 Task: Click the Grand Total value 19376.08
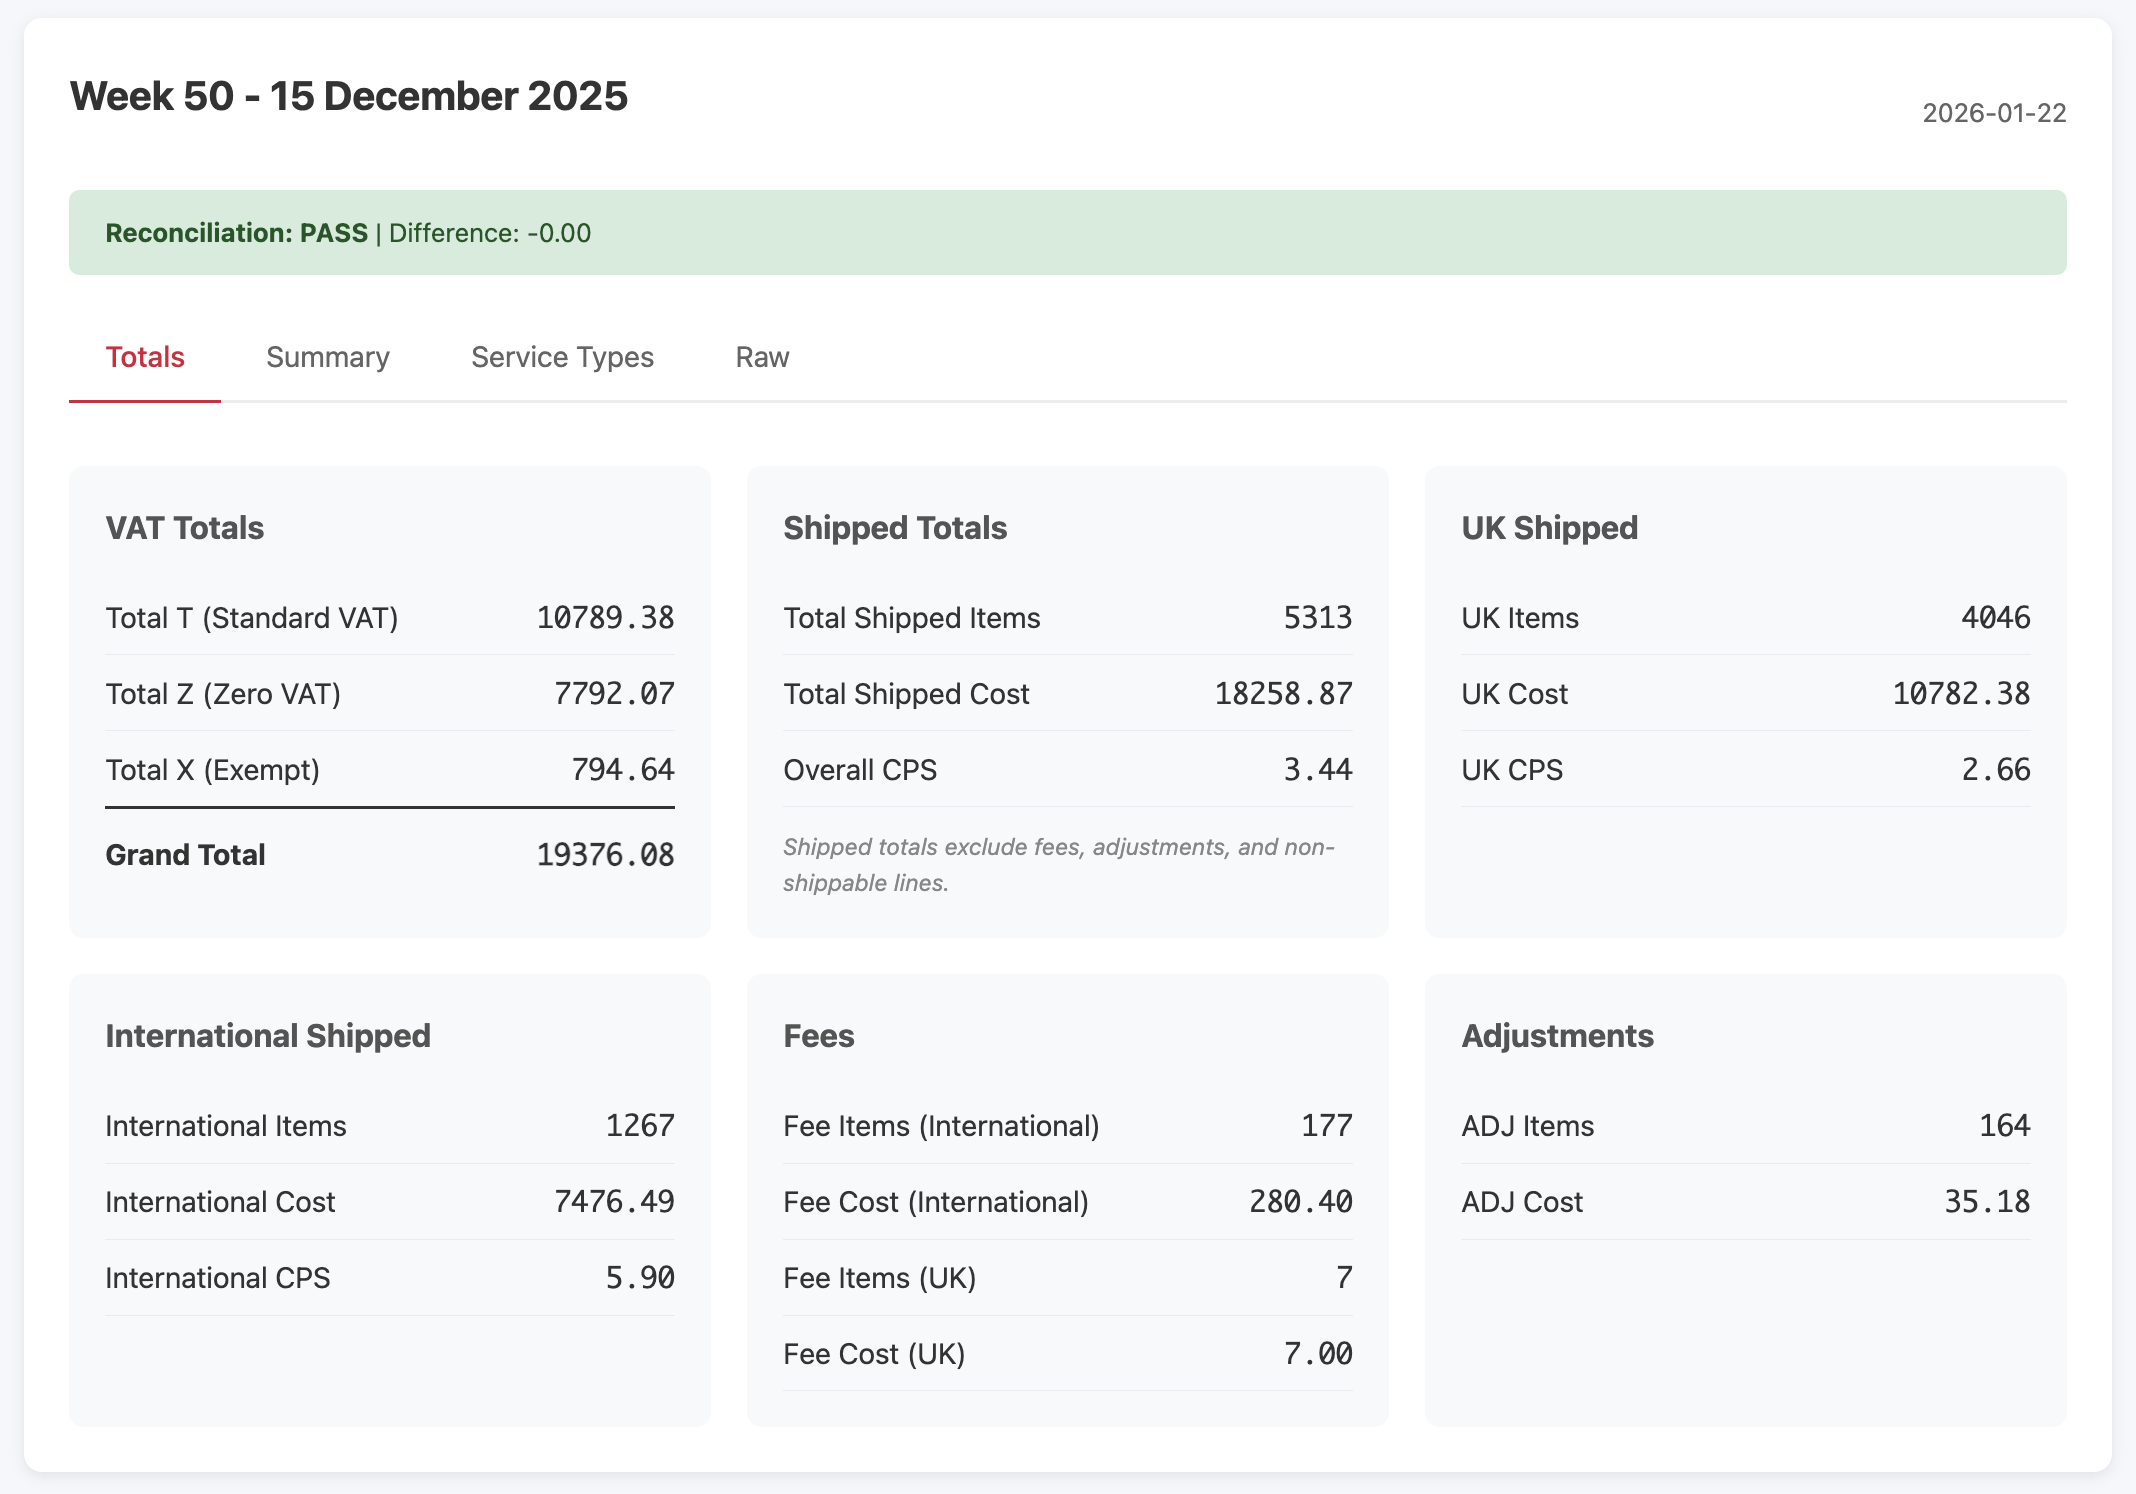[605, 855]
